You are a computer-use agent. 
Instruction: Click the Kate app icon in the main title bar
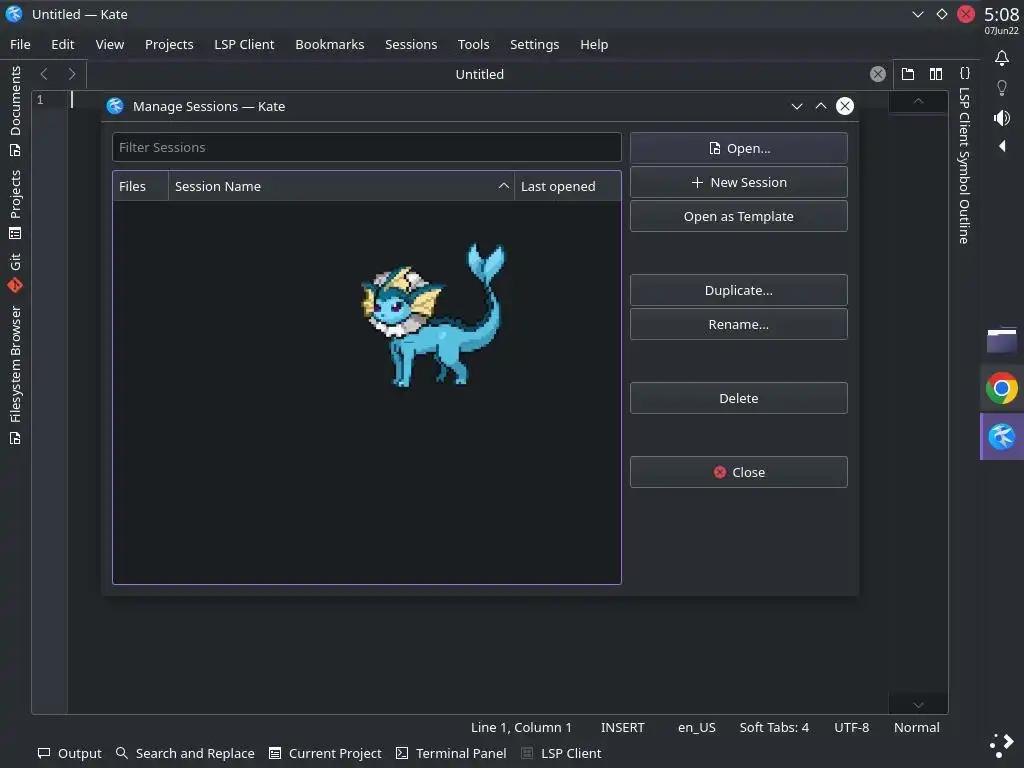(14, 14)
